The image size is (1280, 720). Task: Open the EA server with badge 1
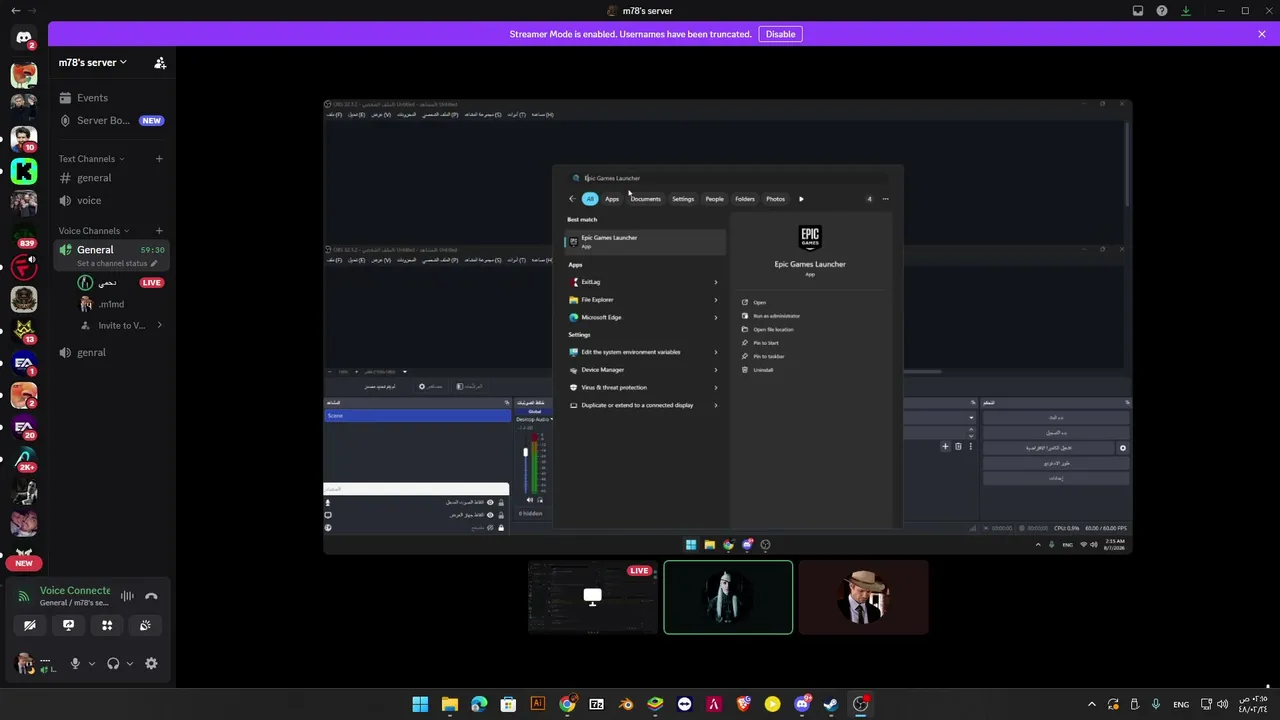click(x=24, y=363)
